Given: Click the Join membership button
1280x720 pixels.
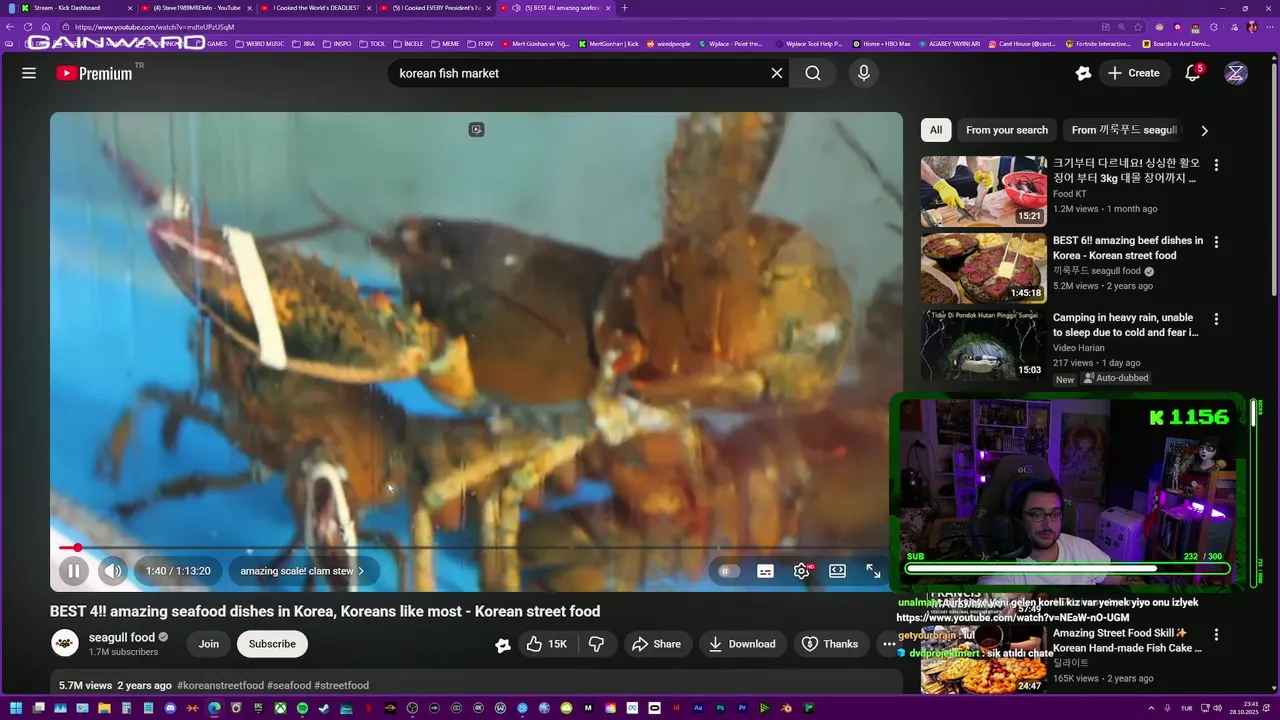Looking at the screenshot, I should [x=208, y=644].
